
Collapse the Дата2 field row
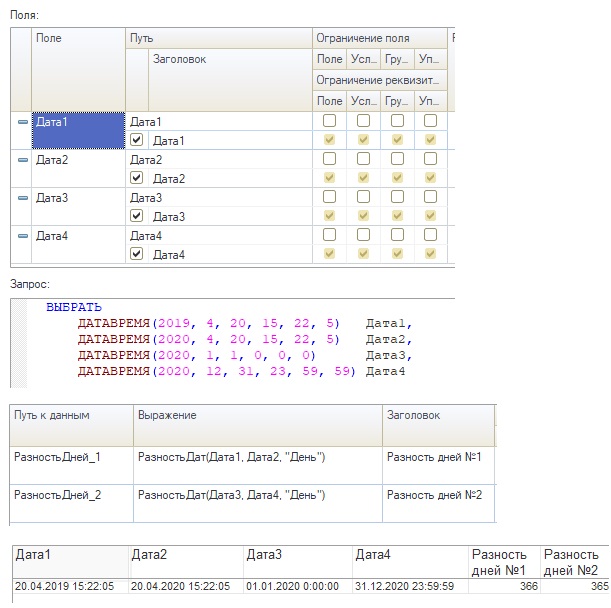pyautogui.click(x=23, y=160)
